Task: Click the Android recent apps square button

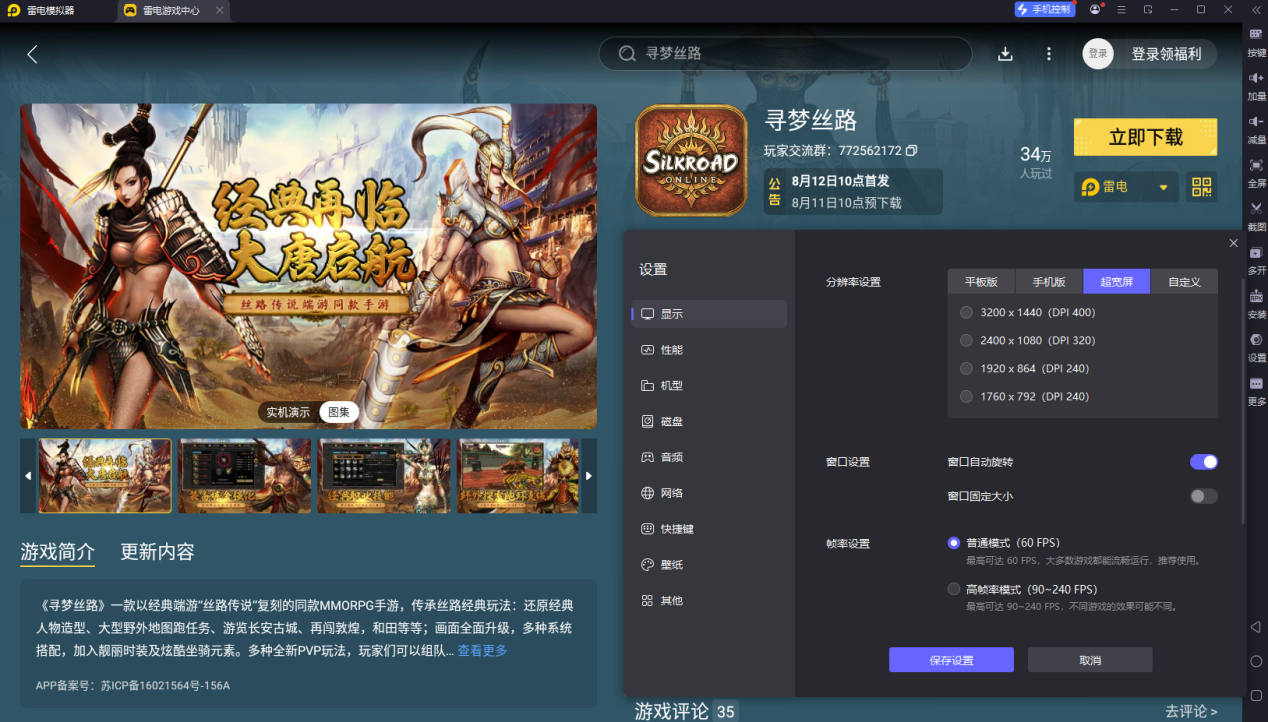Action: pos(1256,695)
